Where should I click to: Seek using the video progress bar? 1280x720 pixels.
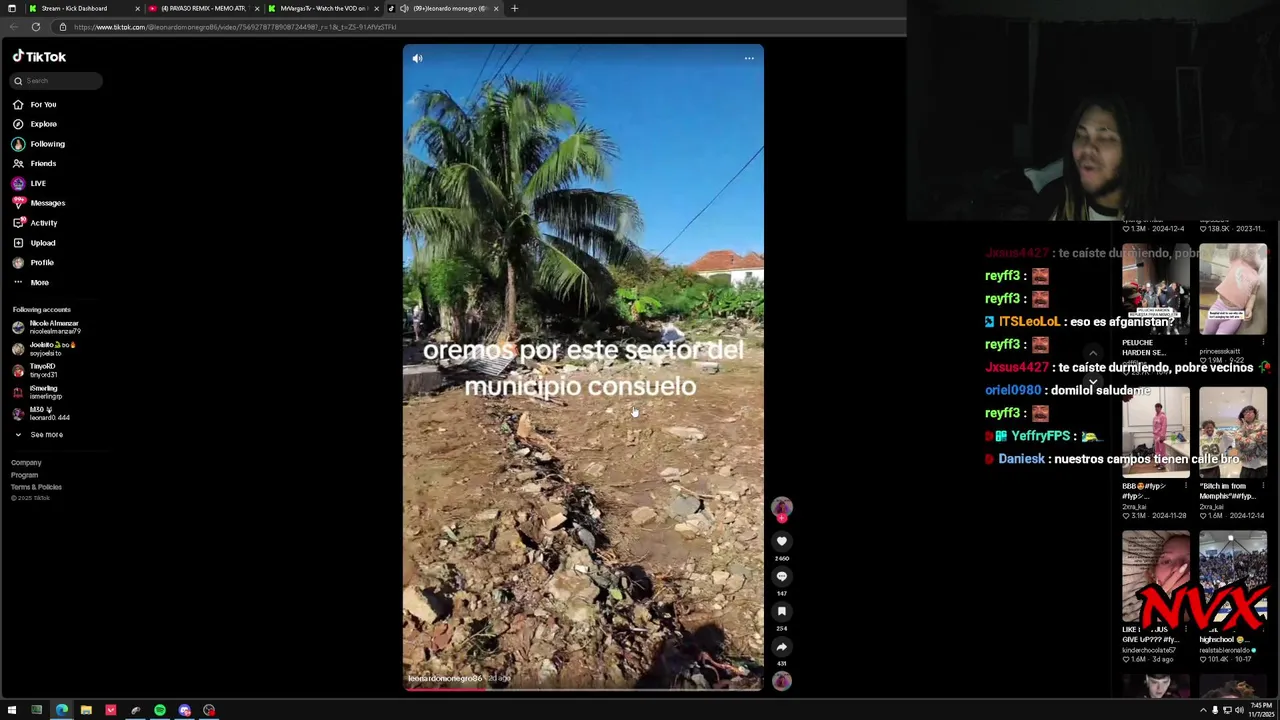point(583,688)
